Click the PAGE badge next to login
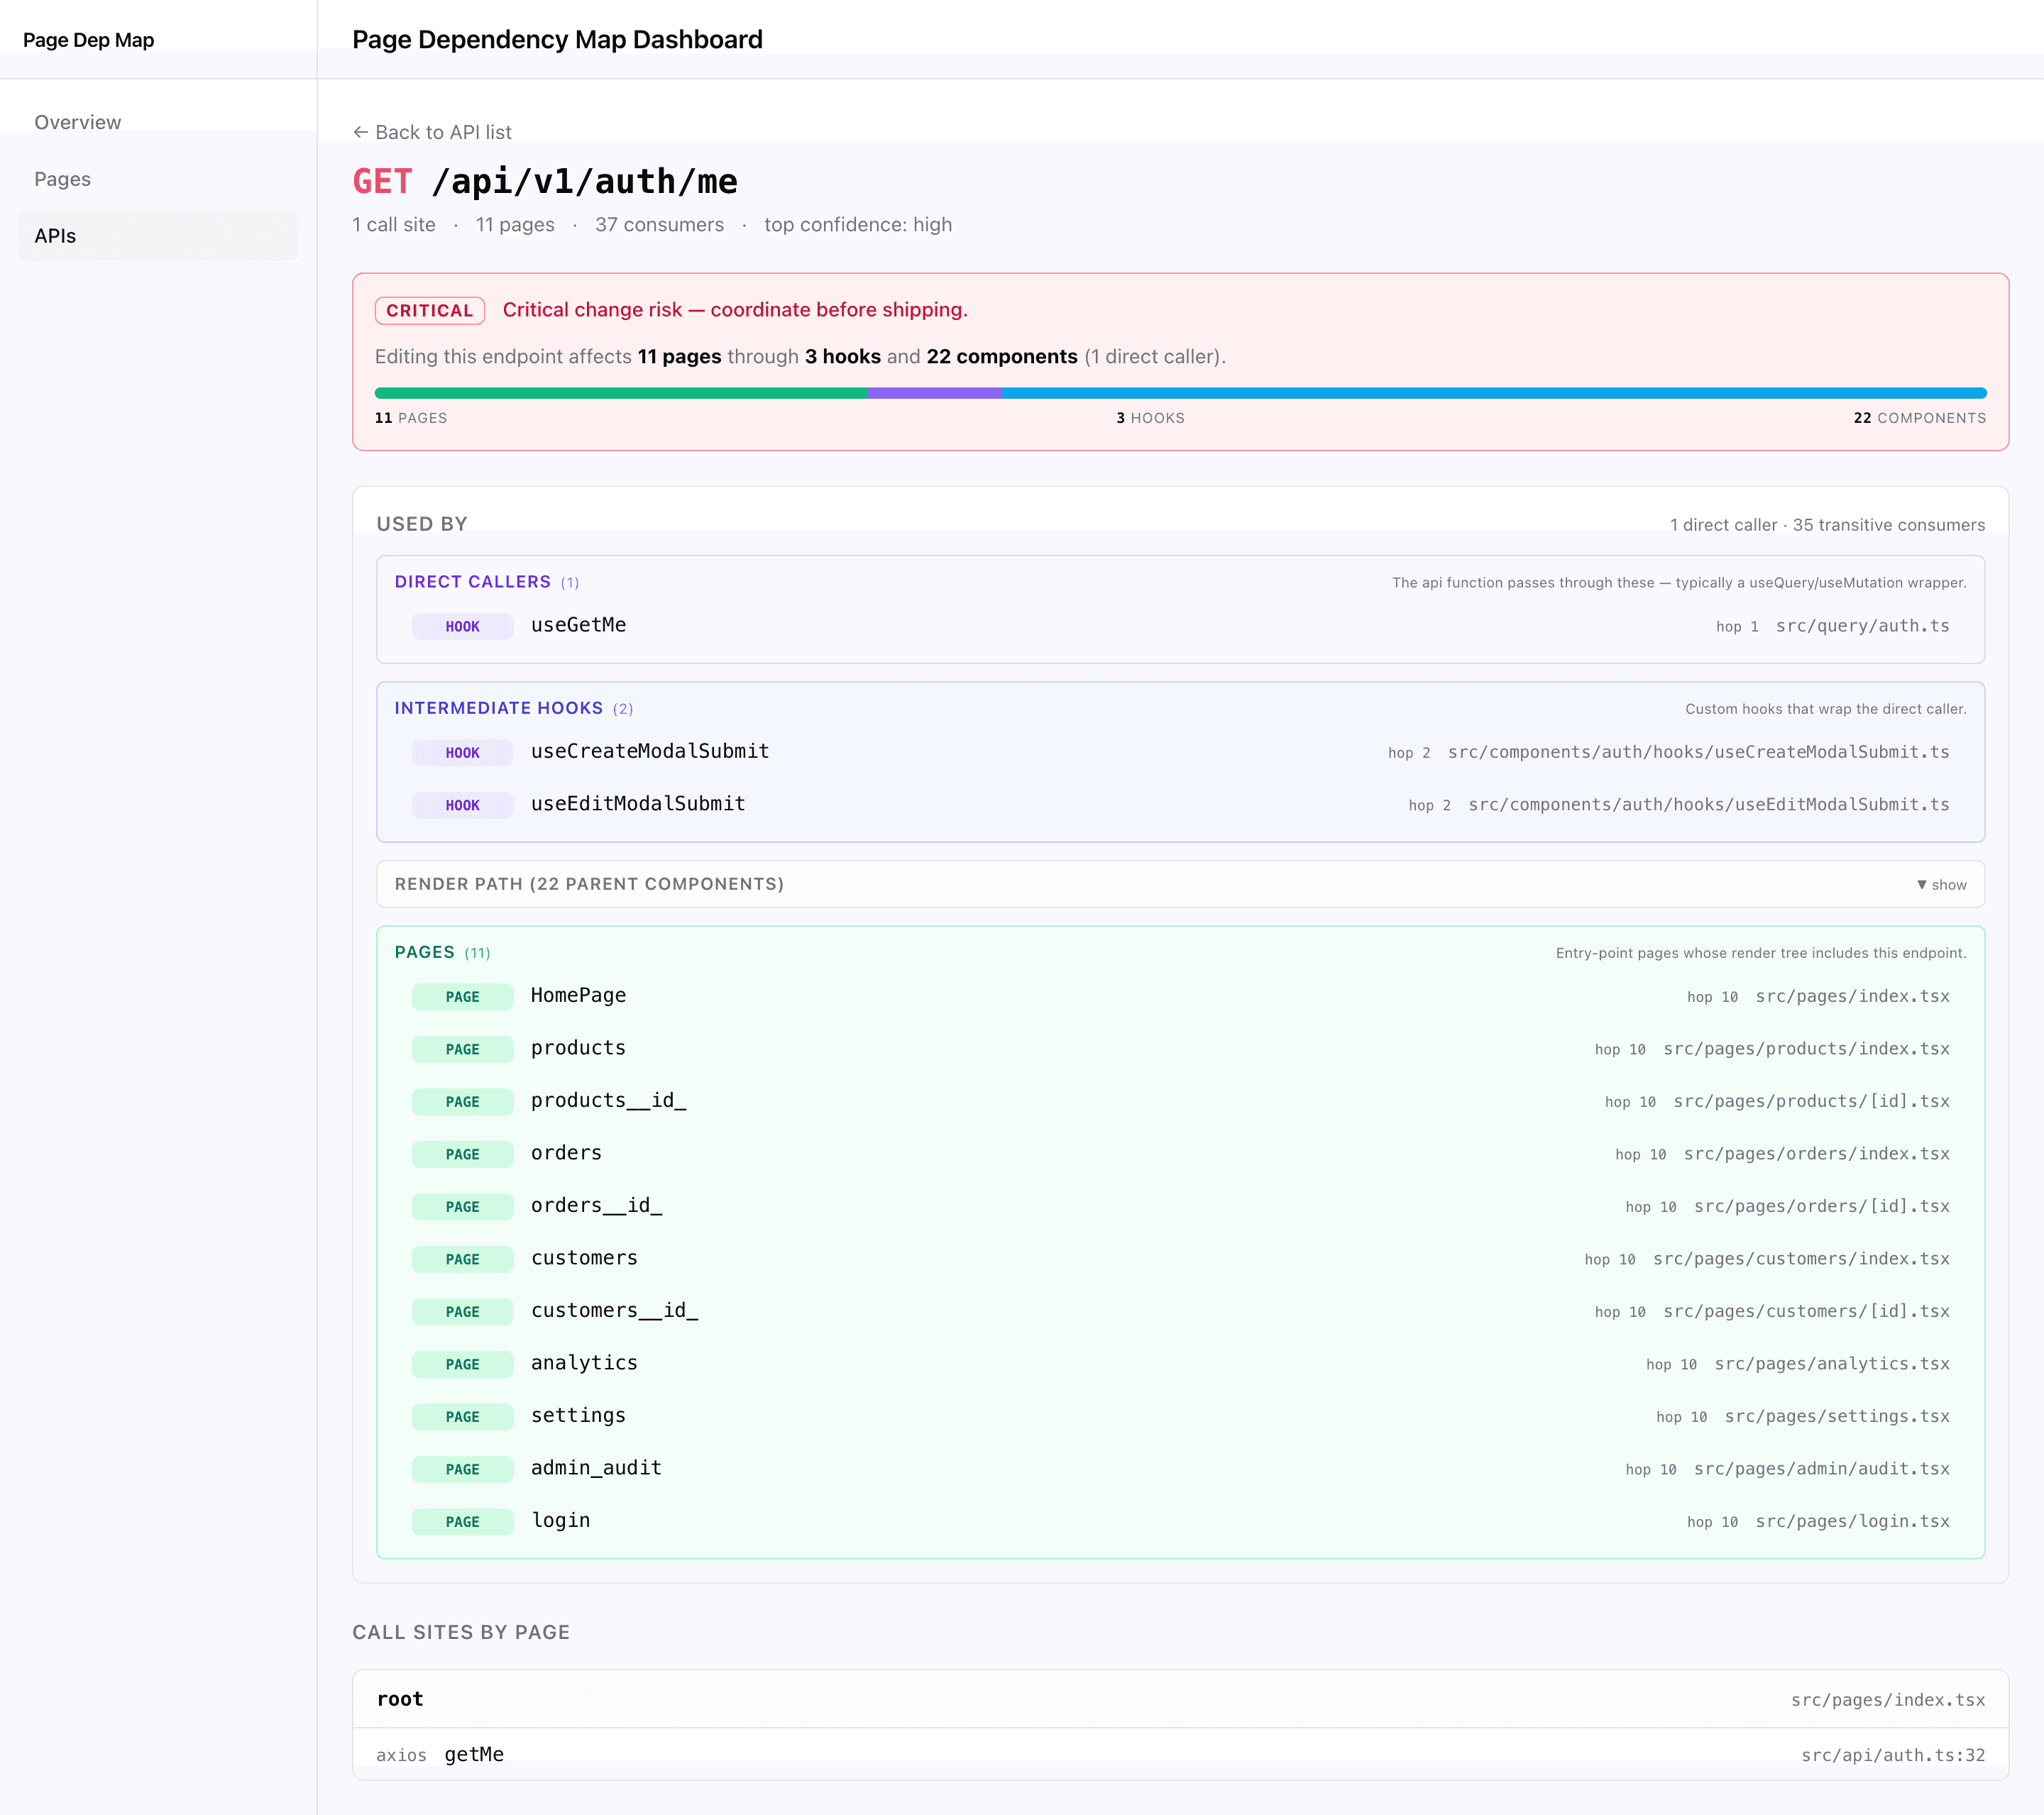Screen dimensions: 2044x1815 pos(462,1521)
